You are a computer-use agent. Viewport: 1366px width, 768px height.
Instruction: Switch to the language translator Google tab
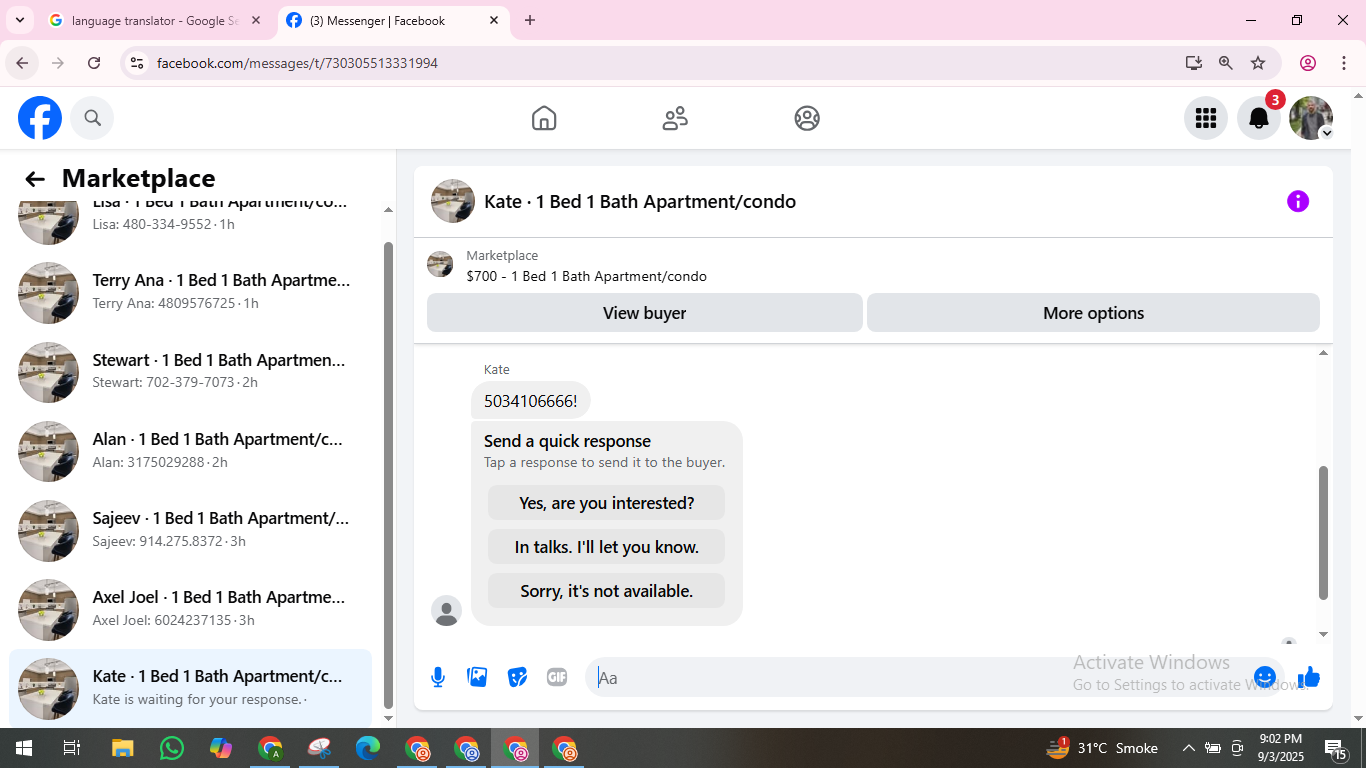(x=155, y=20)
